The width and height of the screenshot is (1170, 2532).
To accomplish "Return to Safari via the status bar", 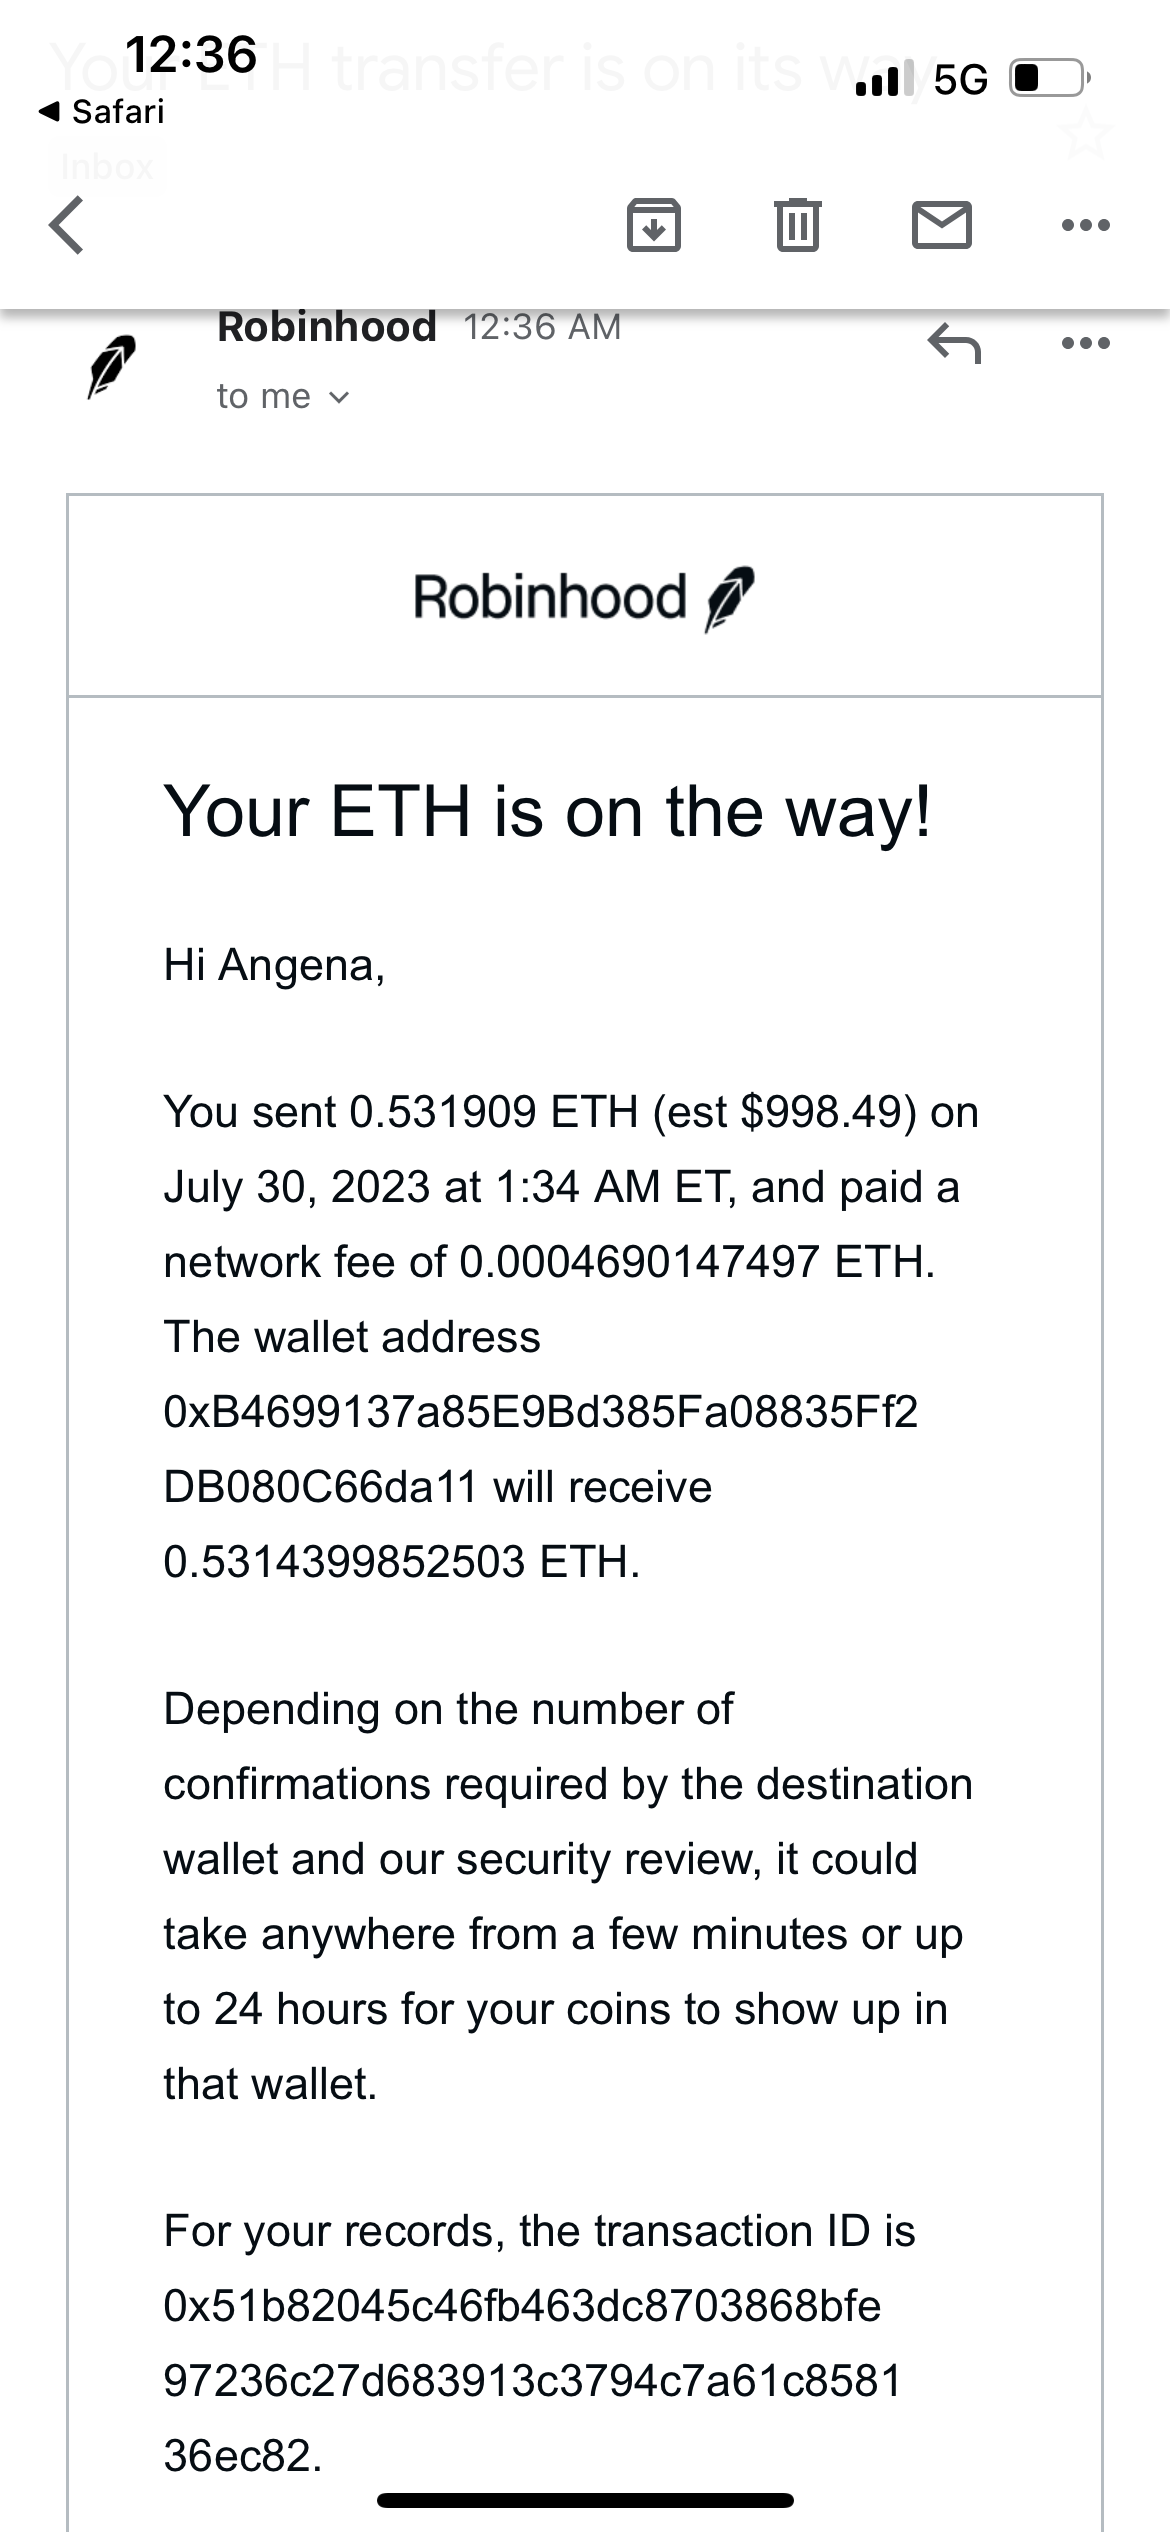I will coord(102,111).
